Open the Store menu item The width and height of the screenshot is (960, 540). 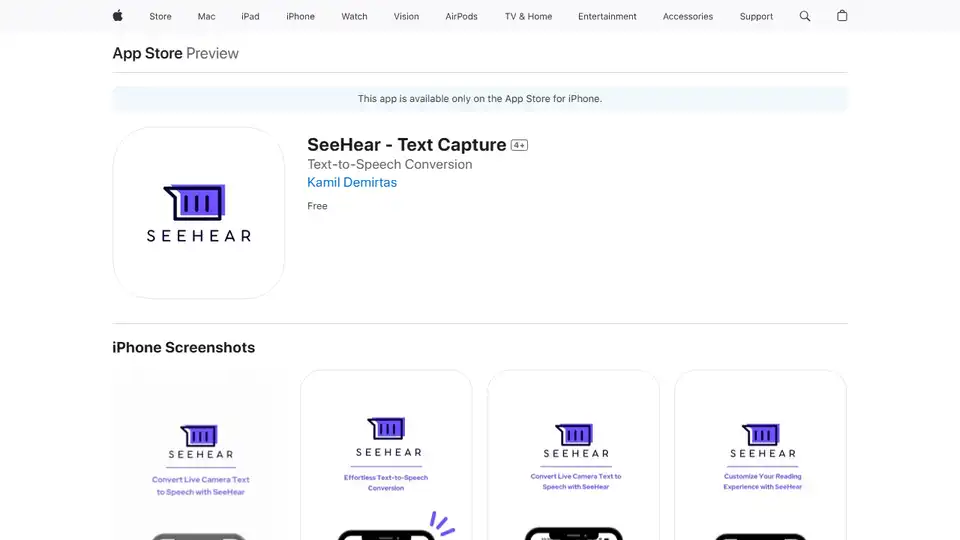point(160,16)
